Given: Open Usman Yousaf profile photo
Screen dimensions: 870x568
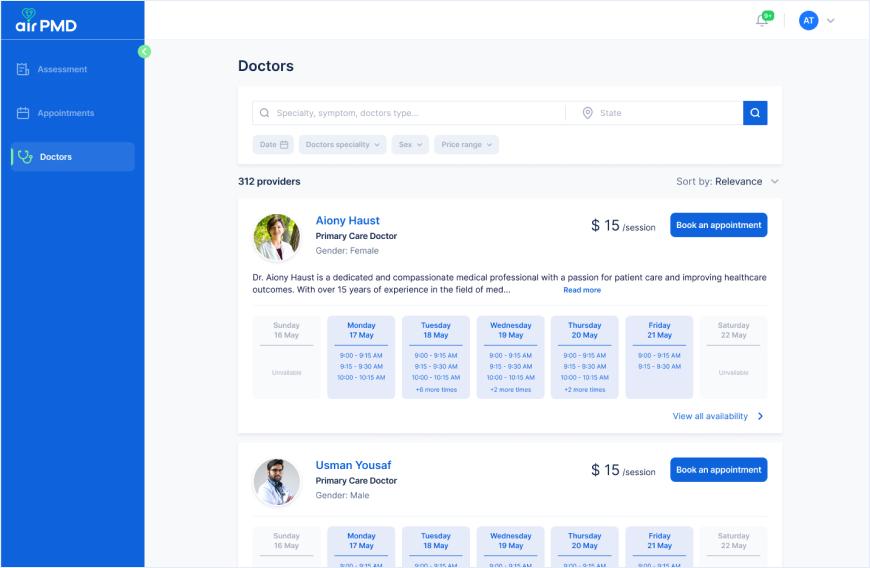Looking at the screenshot, I should click(277, 482).
